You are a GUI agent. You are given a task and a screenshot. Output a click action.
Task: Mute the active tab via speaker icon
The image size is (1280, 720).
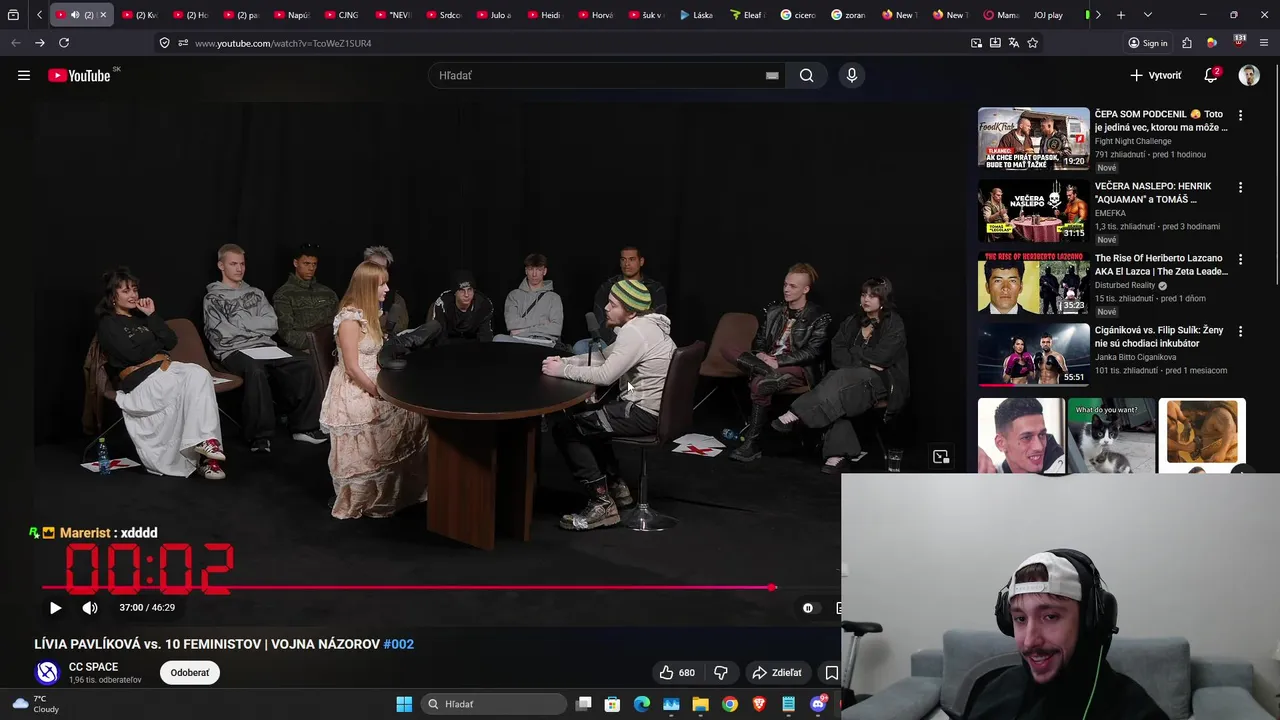coord(75,15)
